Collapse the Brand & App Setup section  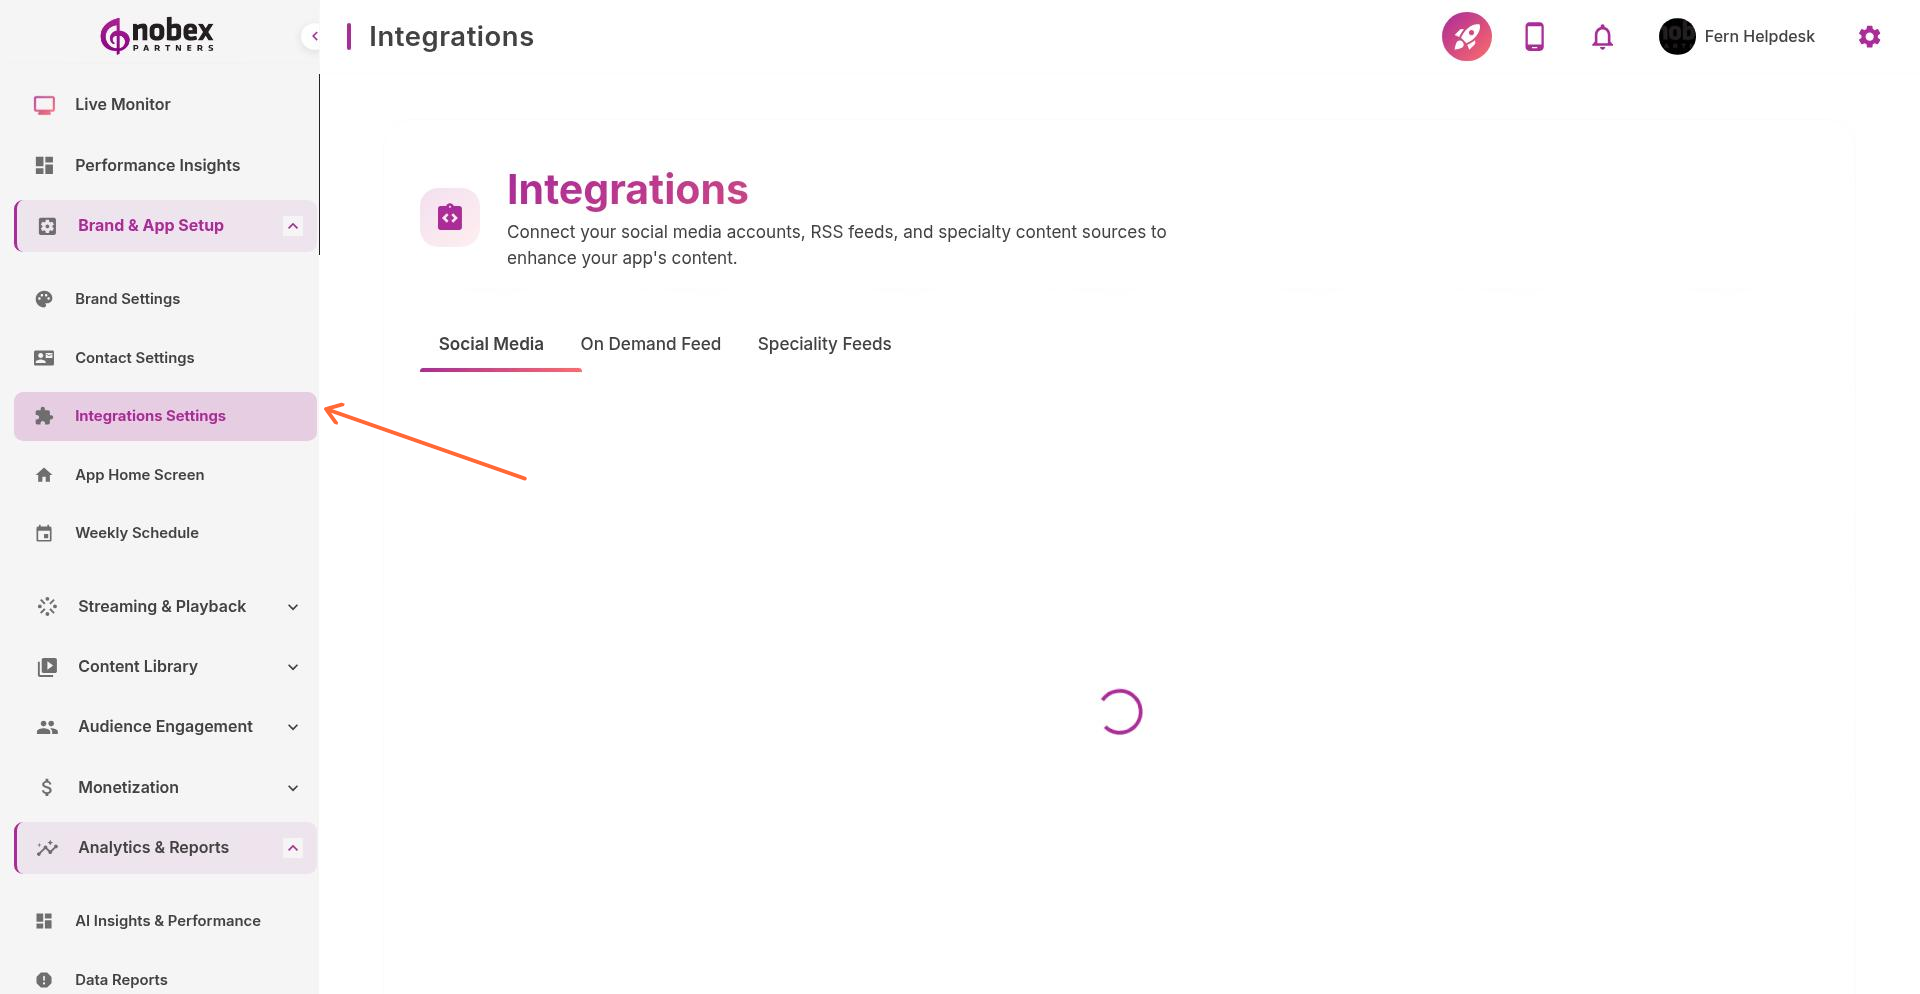click(x=292, y=225)
